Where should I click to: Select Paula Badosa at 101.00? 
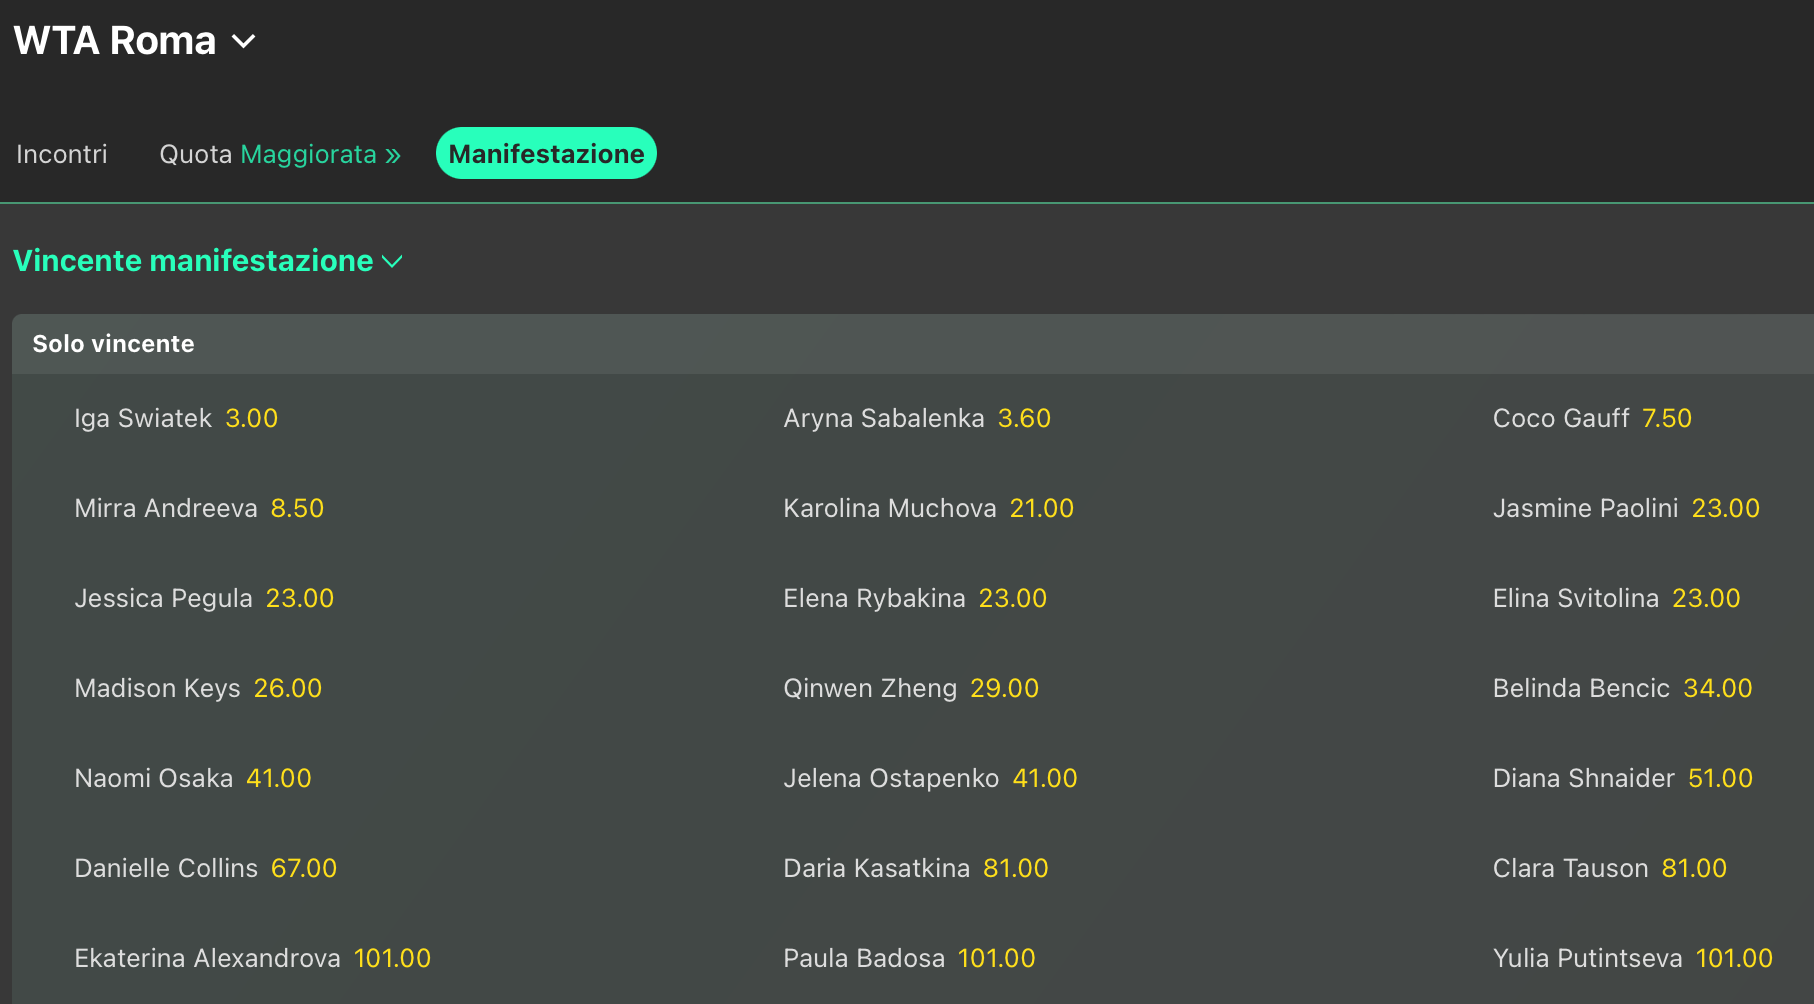click(x=996, y=958)
